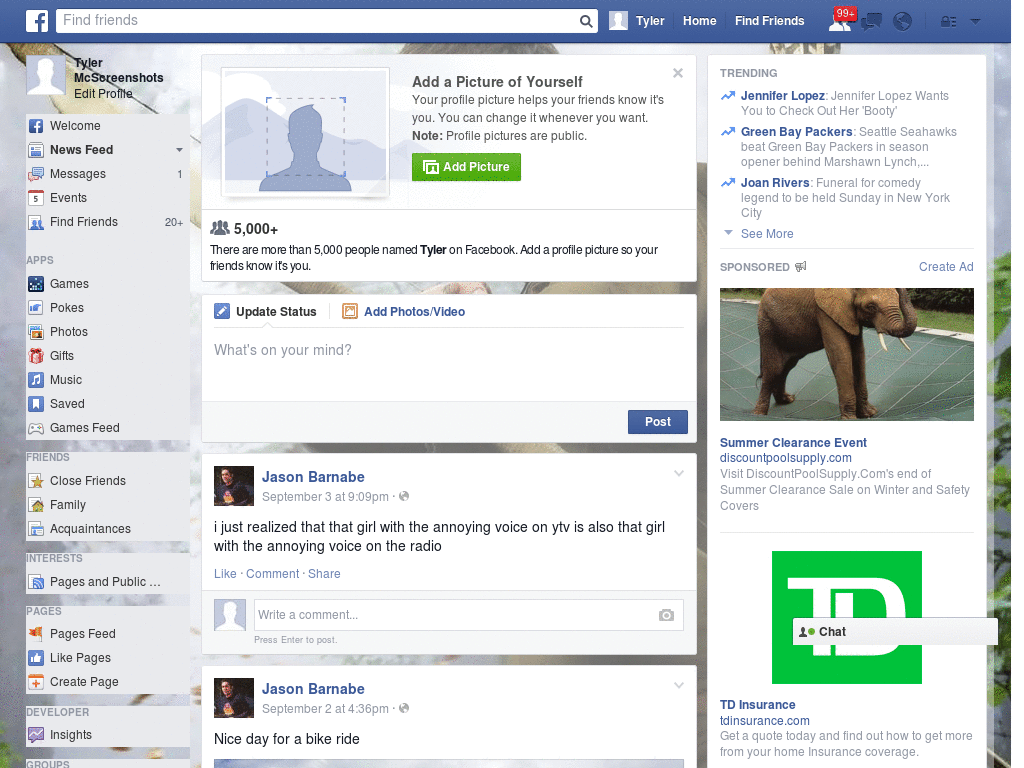Click Find Friends in the left sidebar
The image size is (1024, 768).
point(84,222)
